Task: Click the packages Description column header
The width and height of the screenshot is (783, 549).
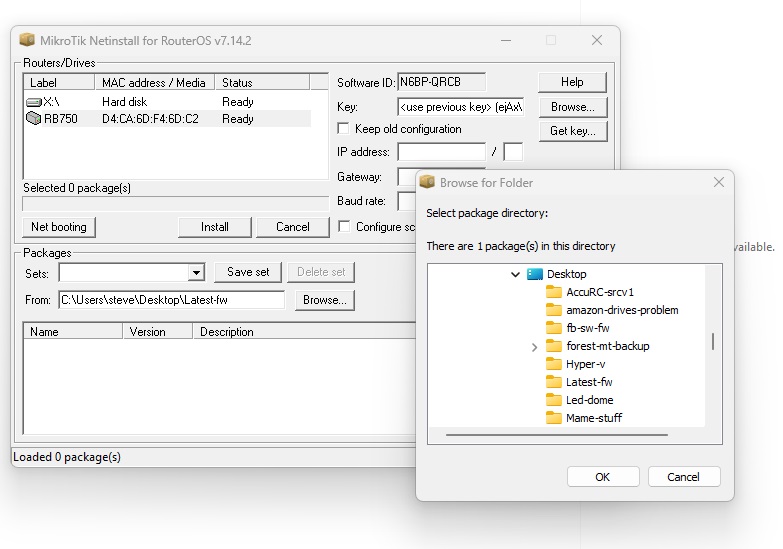Action: [x=305, y=332]
